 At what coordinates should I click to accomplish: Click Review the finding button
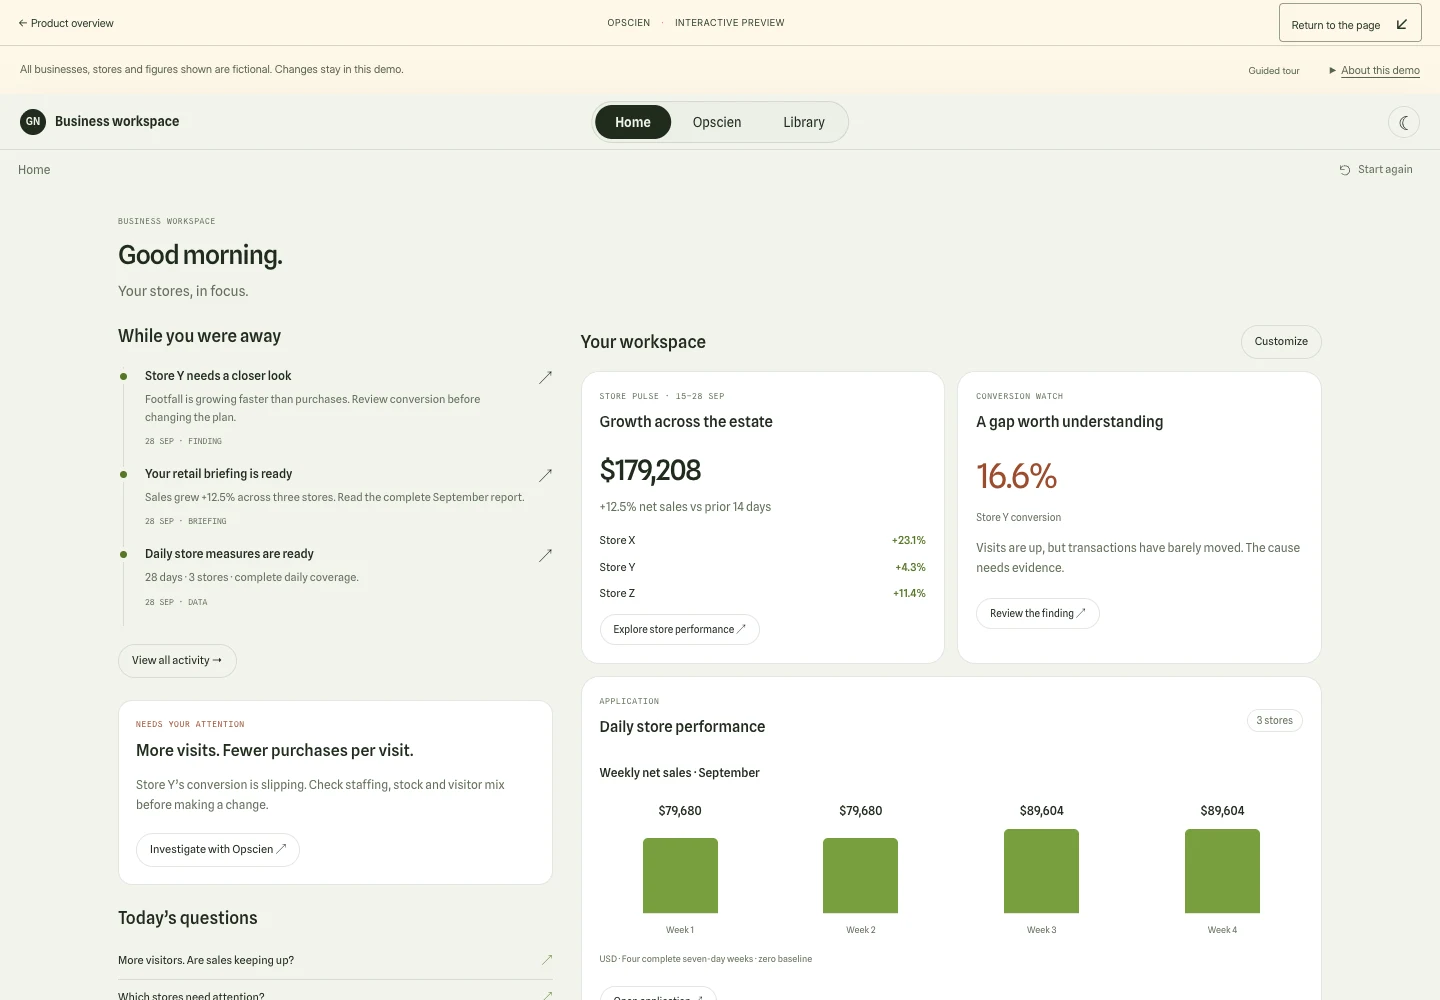[1038, 614]
